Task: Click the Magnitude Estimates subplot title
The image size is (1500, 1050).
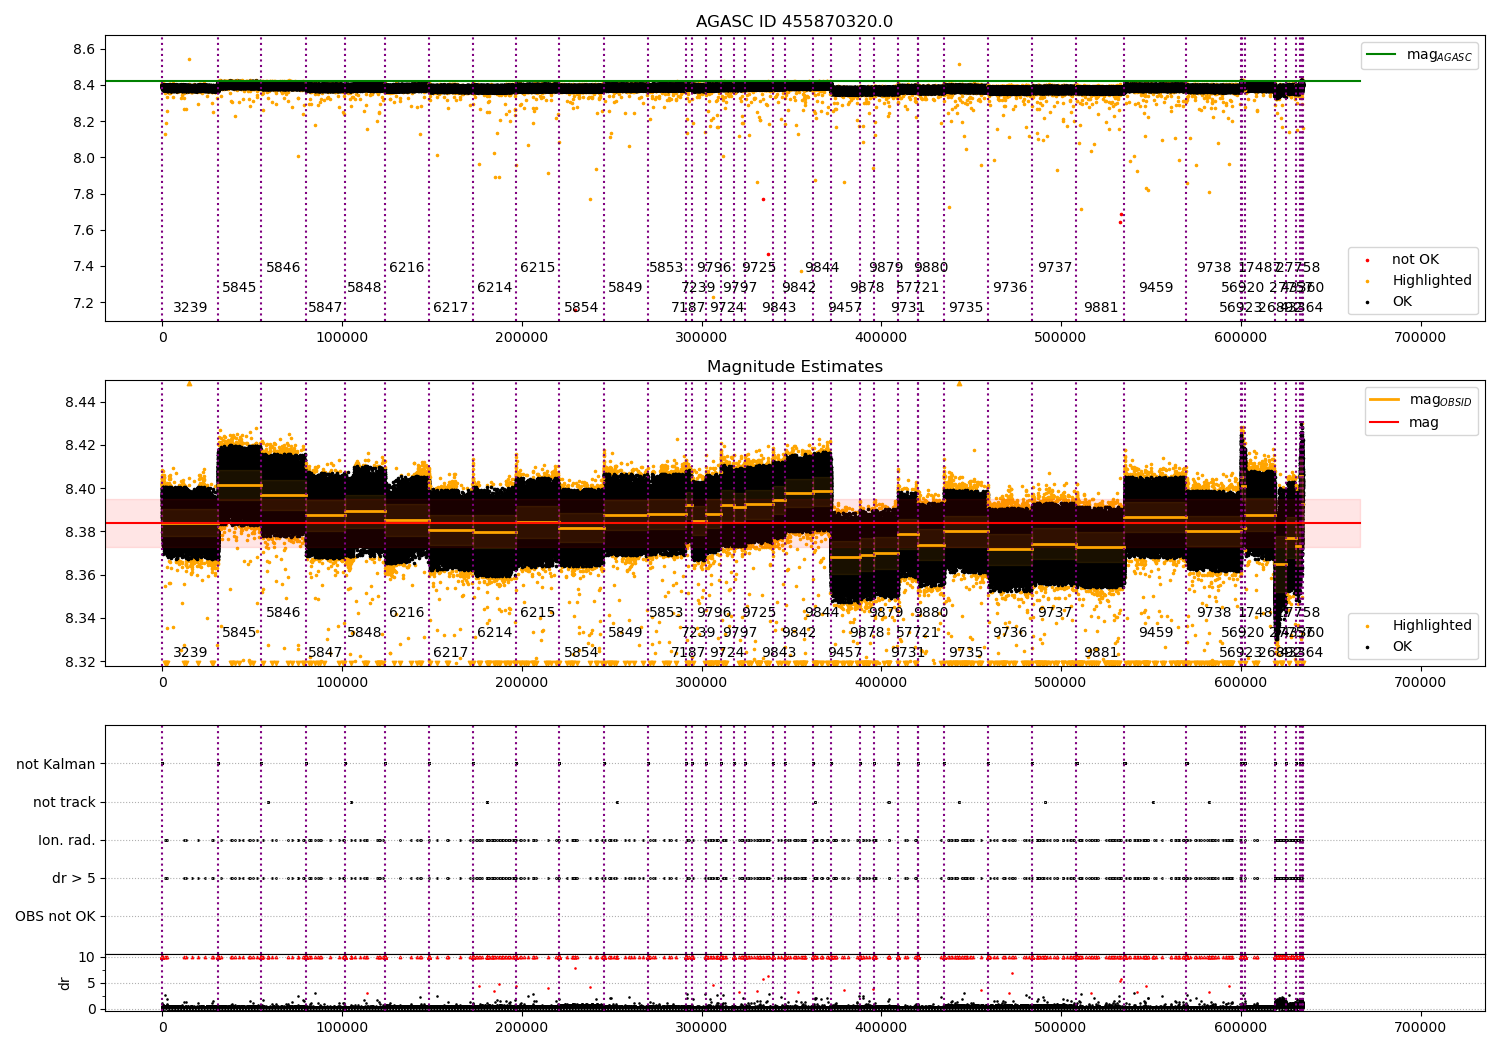Action: 794,367
